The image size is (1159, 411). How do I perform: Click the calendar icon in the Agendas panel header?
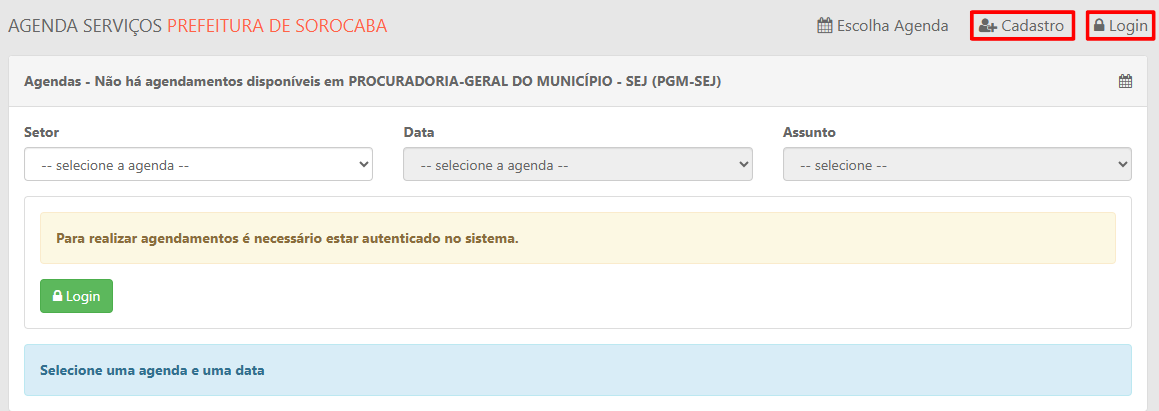coord(1125,82)
